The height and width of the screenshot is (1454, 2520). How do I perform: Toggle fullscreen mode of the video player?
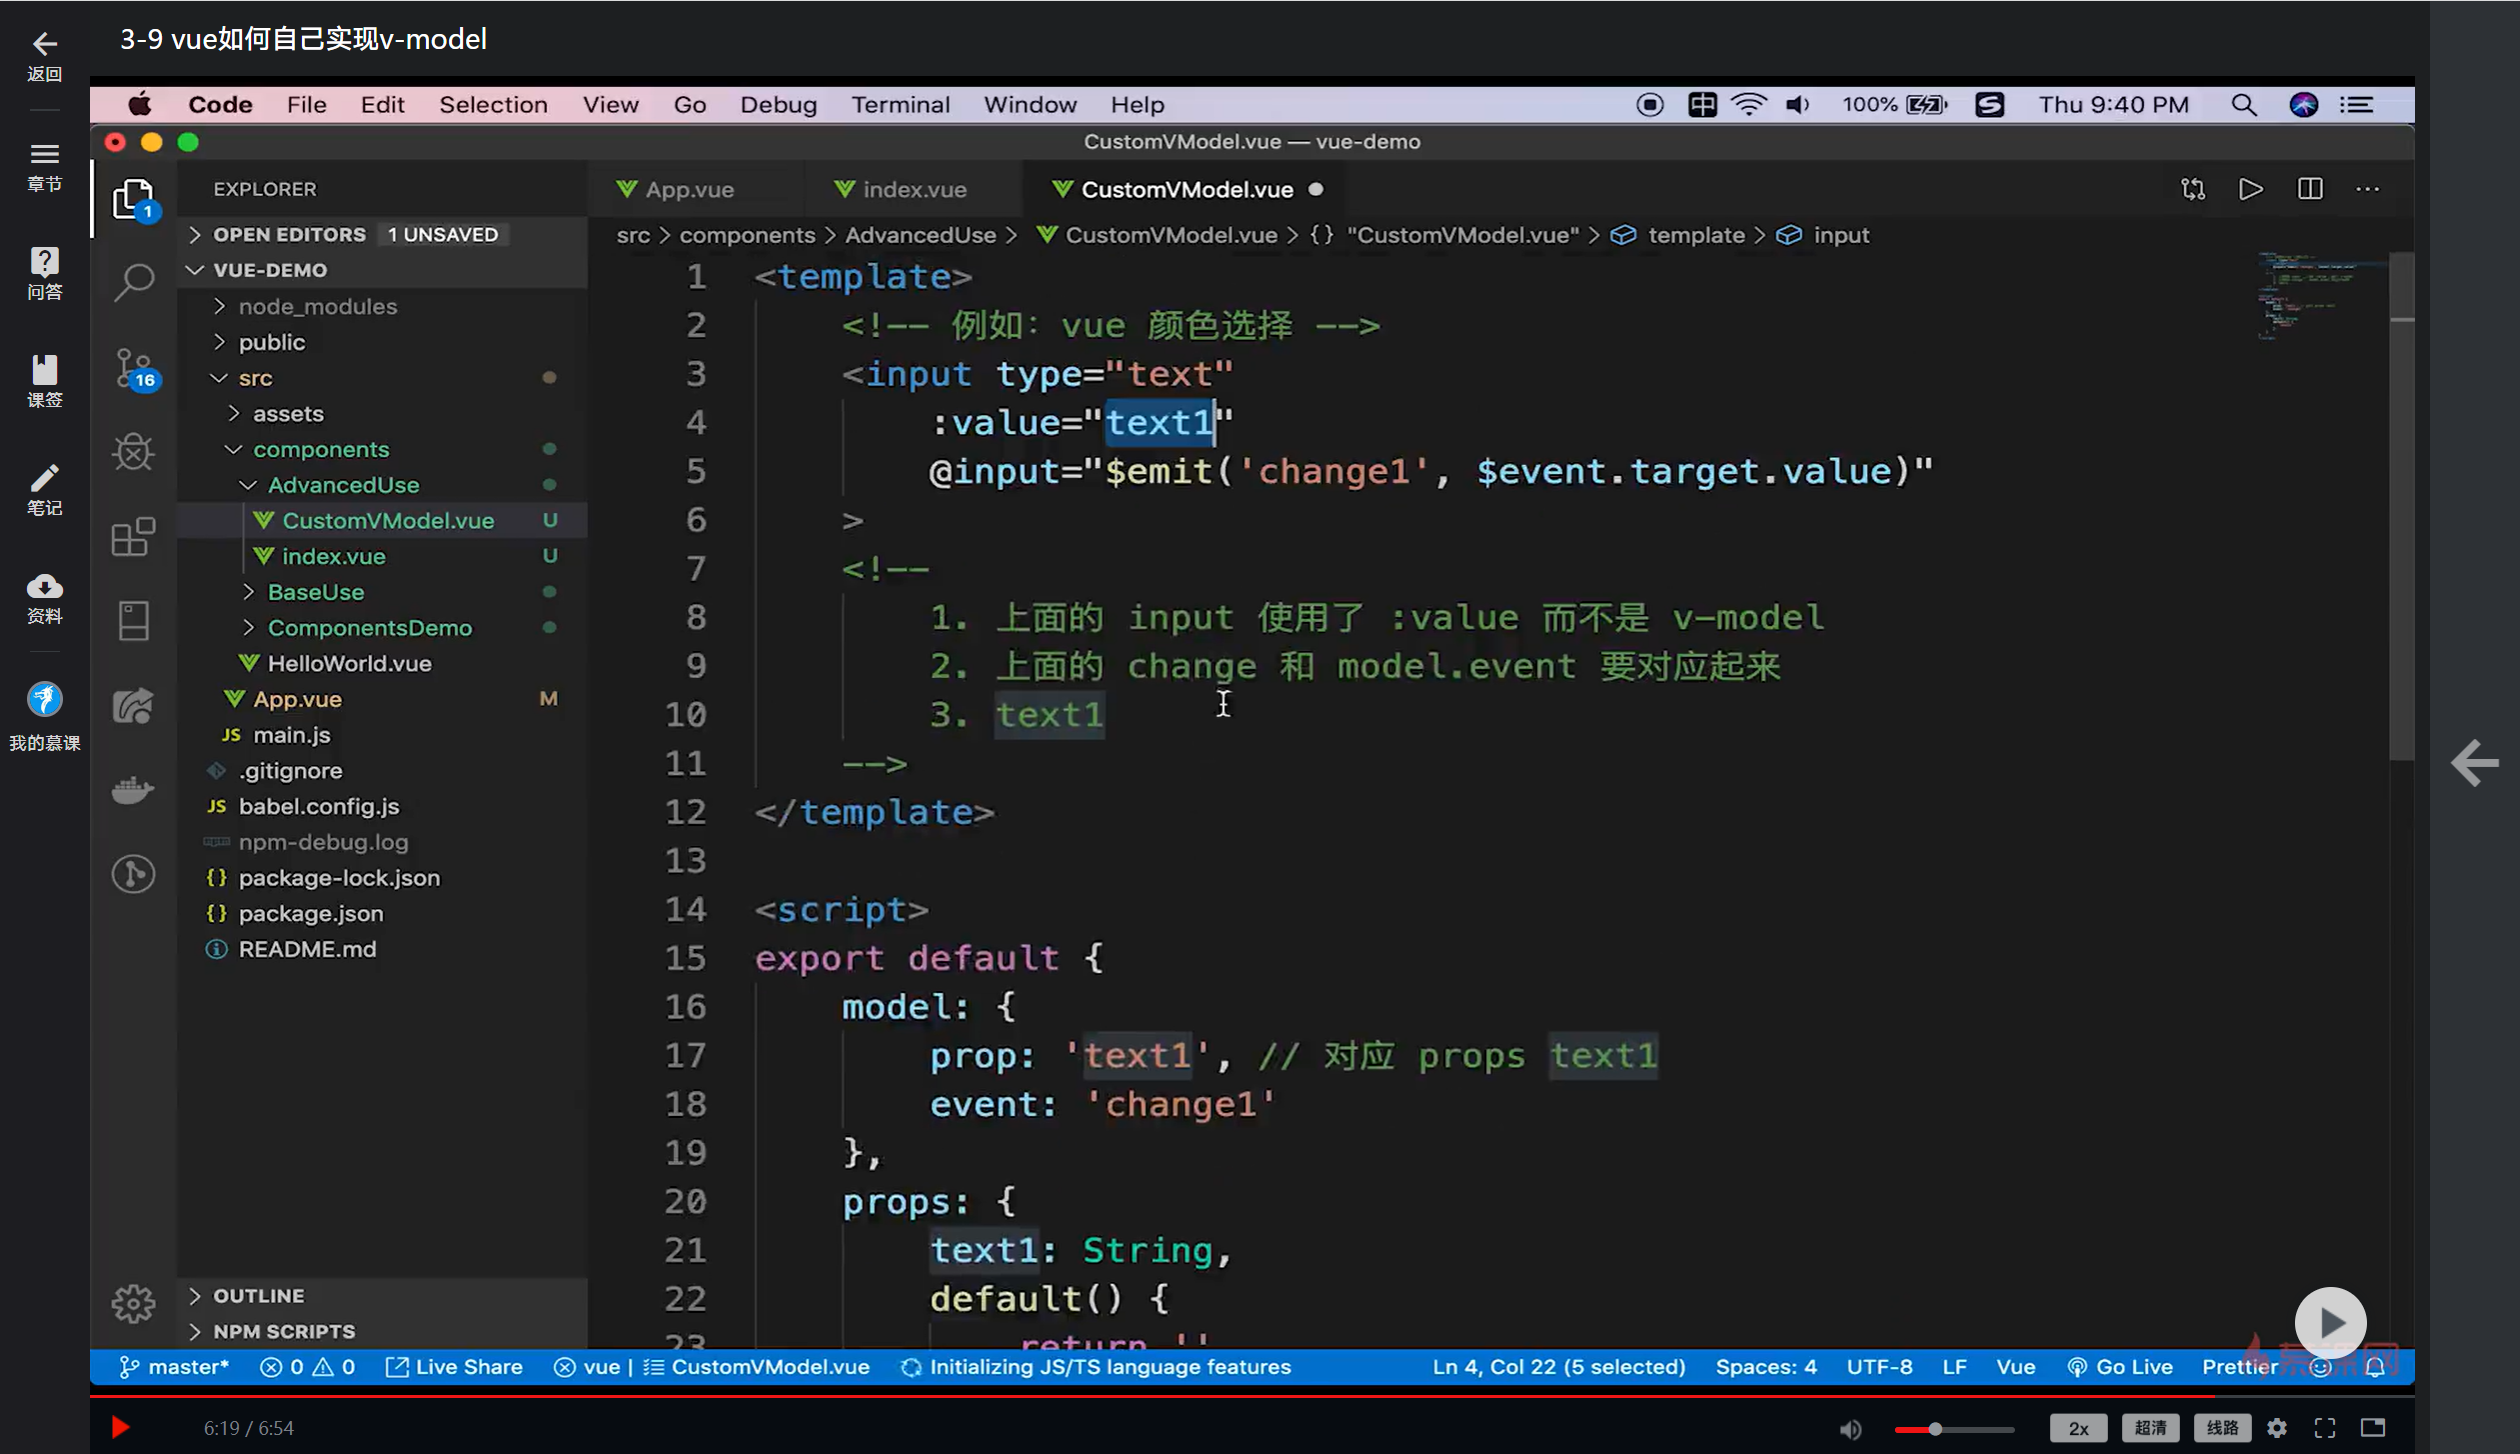click(x=2325, y=1428)
